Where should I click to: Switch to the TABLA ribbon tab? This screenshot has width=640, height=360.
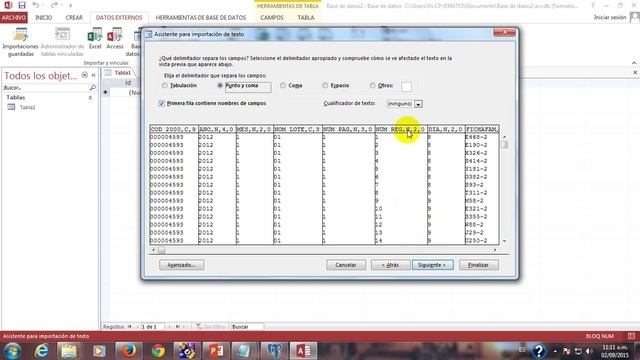click(x=306, y=18)
